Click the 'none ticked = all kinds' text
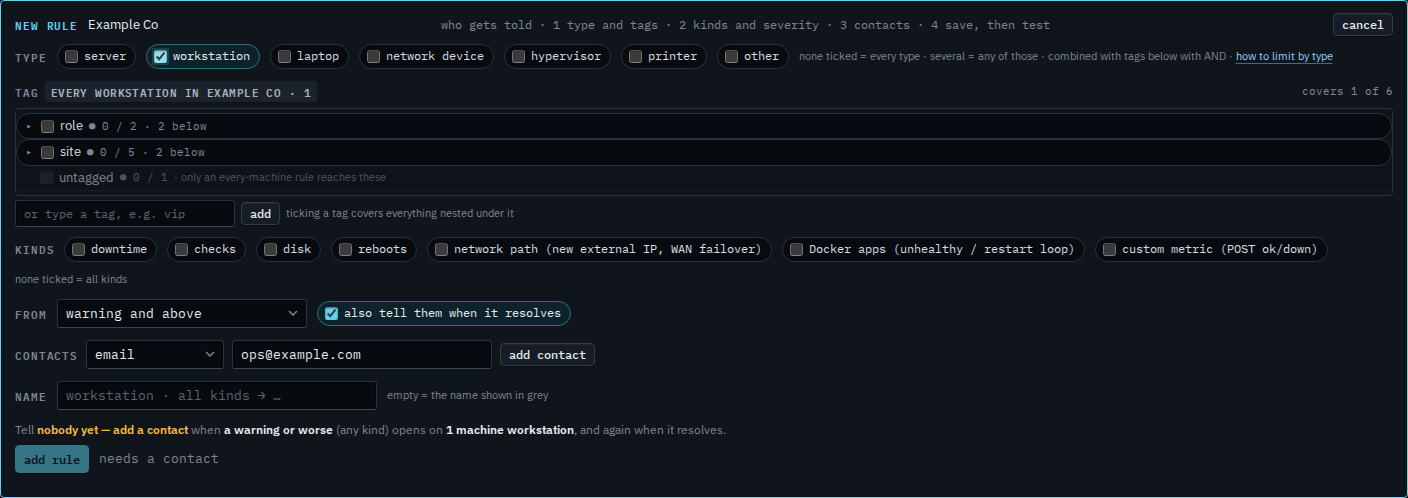Viewport: 1408px width, 498px height. 71,280
